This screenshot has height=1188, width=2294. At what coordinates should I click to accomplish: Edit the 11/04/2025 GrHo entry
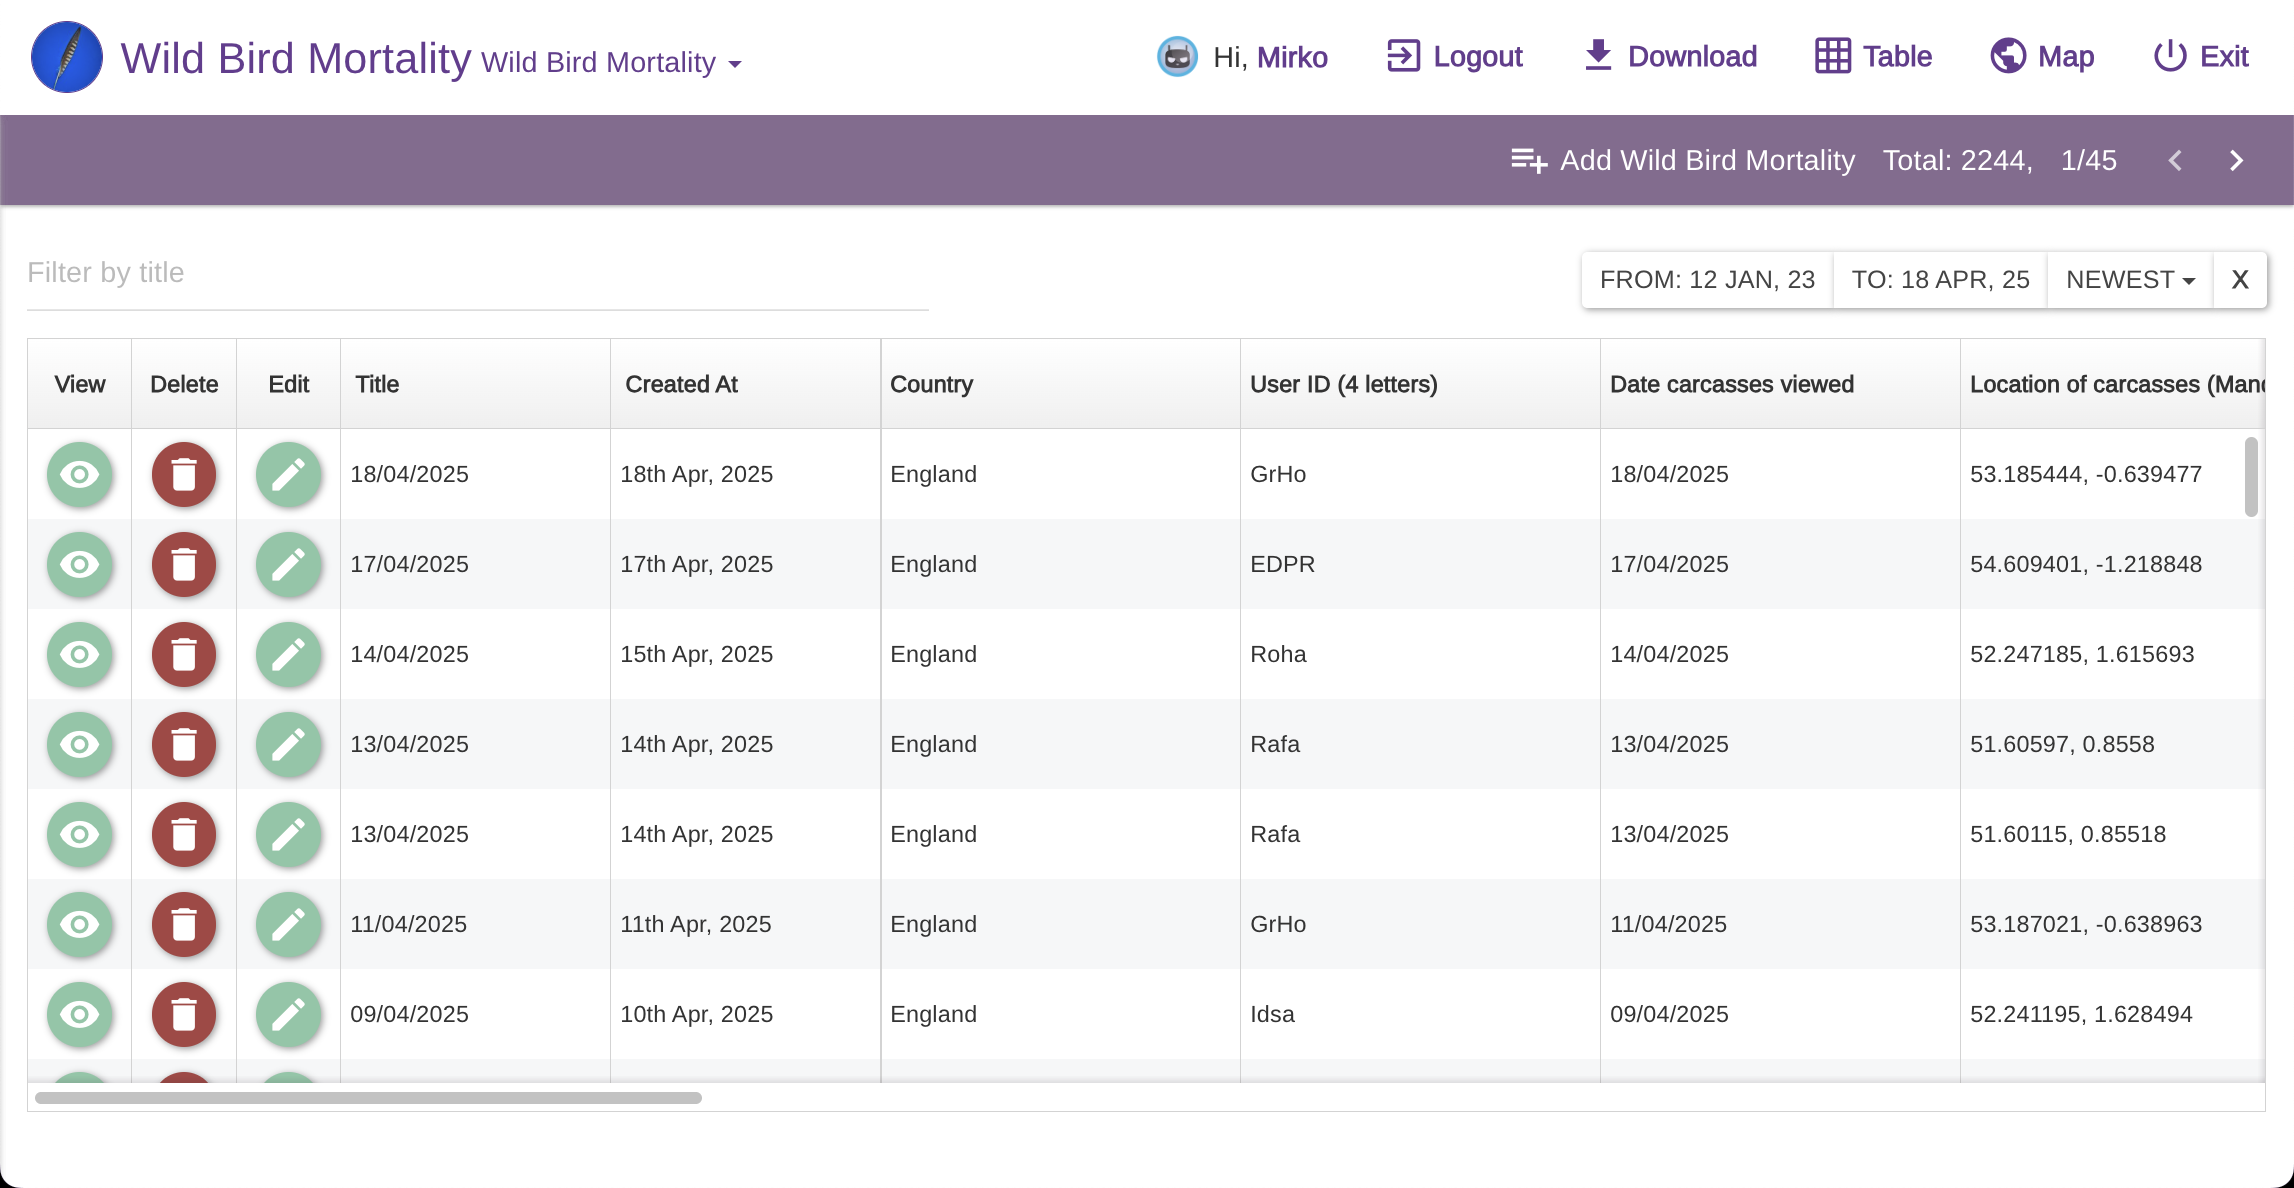tap(289, 924)
